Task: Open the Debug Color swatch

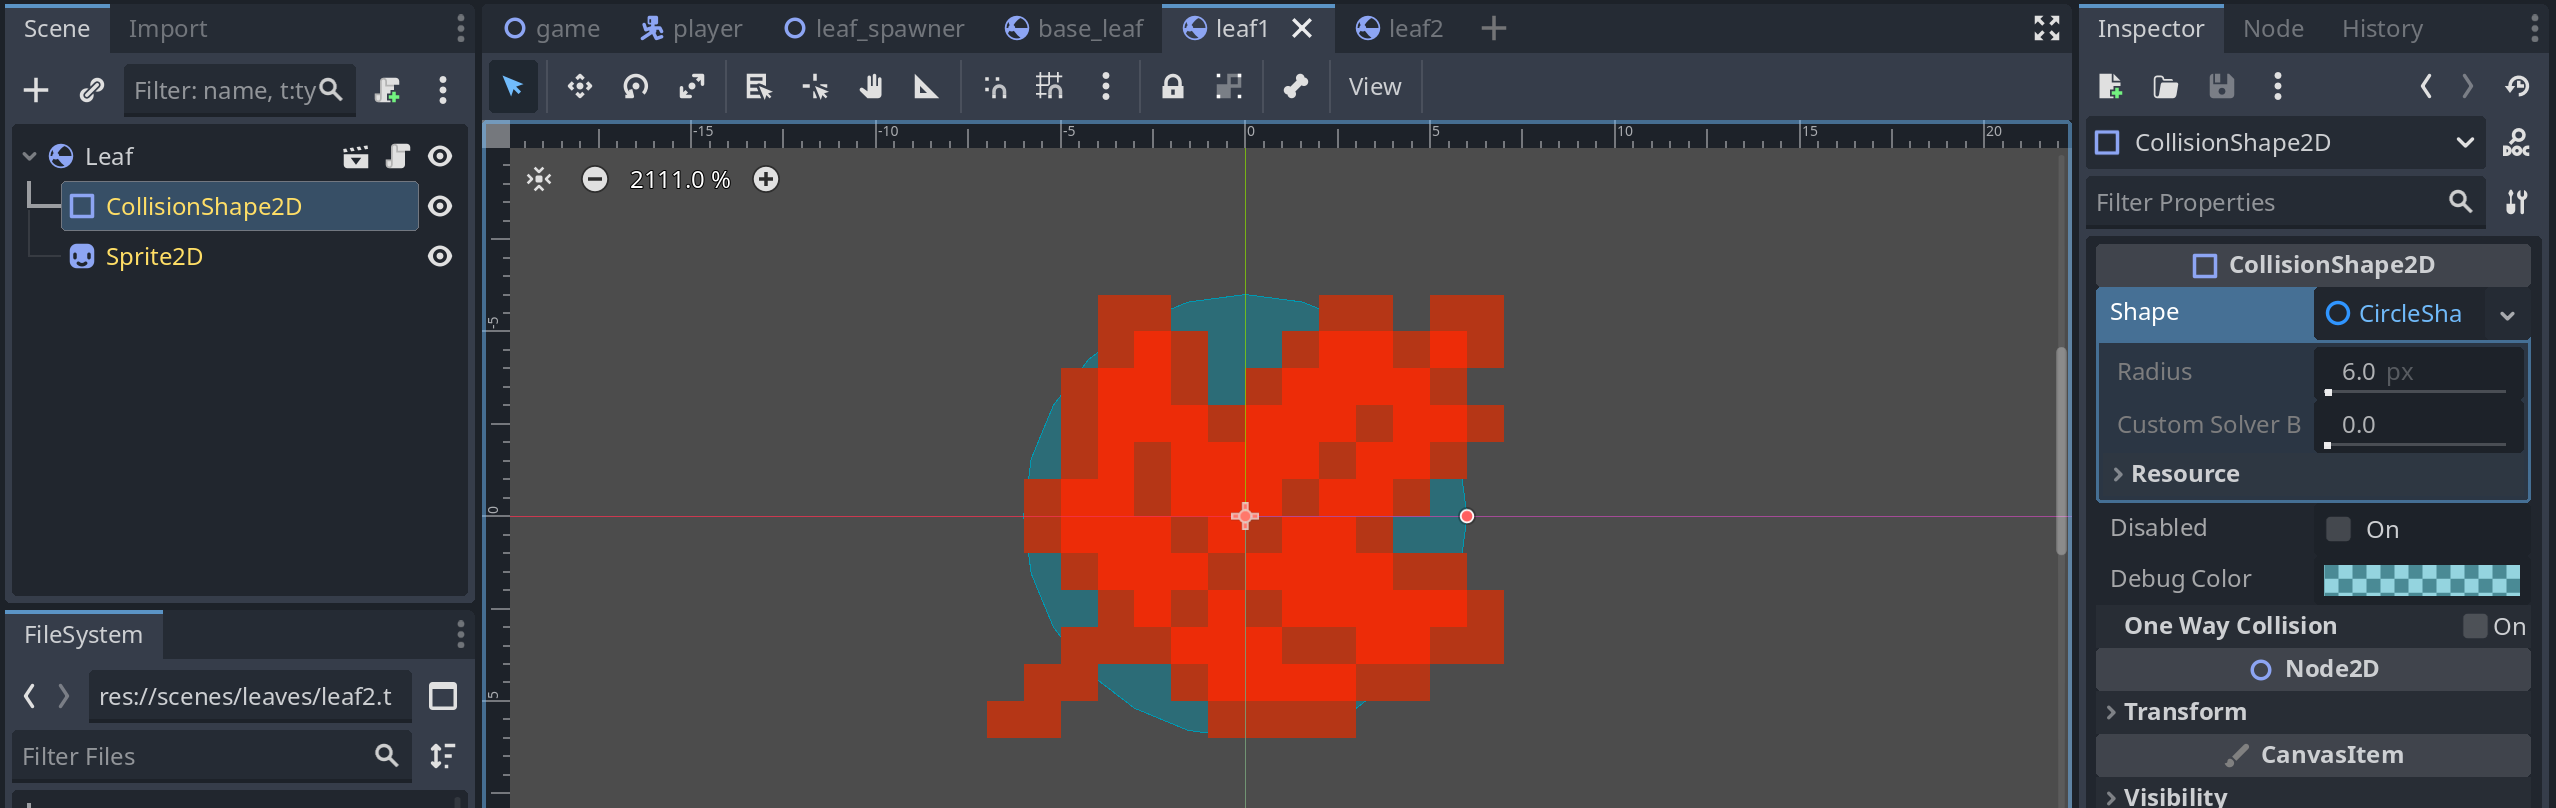Action: click(x=2420, y=579)
